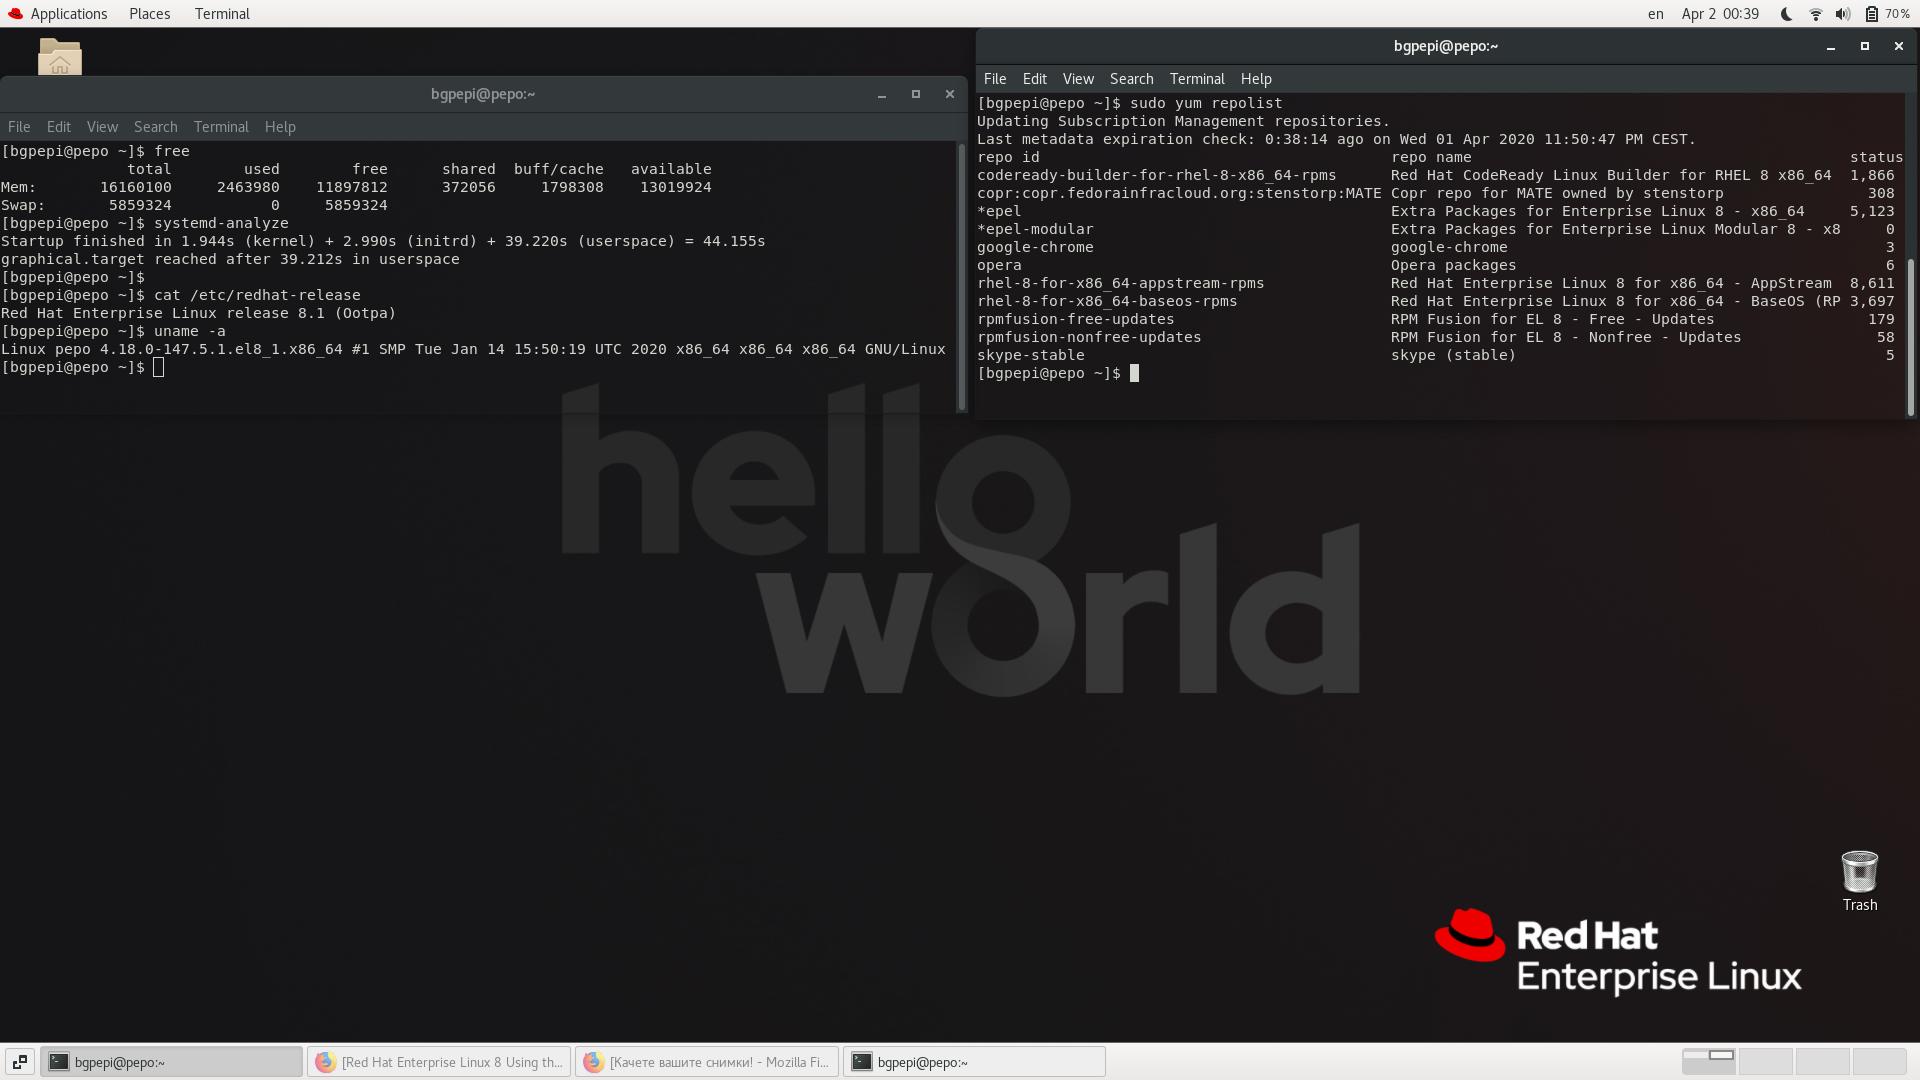Maximize the left terminal window
The width and height of the screenshot is (1920, 1080).
915,94
